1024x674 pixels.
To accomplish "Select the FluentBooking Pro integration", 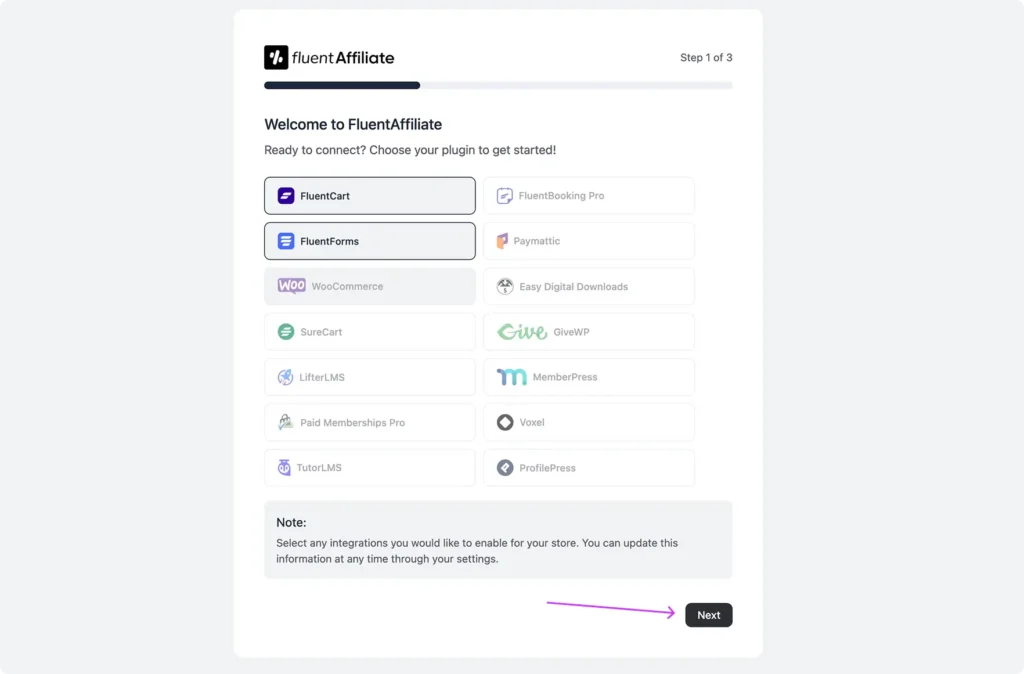I will point(589,195).
